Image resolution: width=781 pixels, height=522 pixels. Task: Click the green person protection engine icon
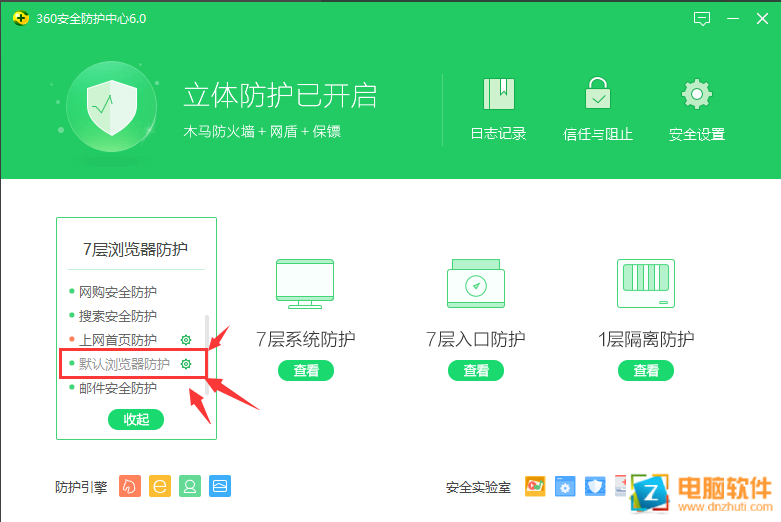click(190, 486)
